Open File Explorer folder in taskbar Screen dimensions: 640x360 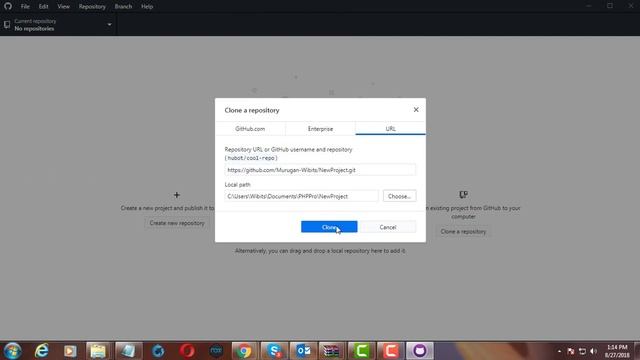(98, 351)
